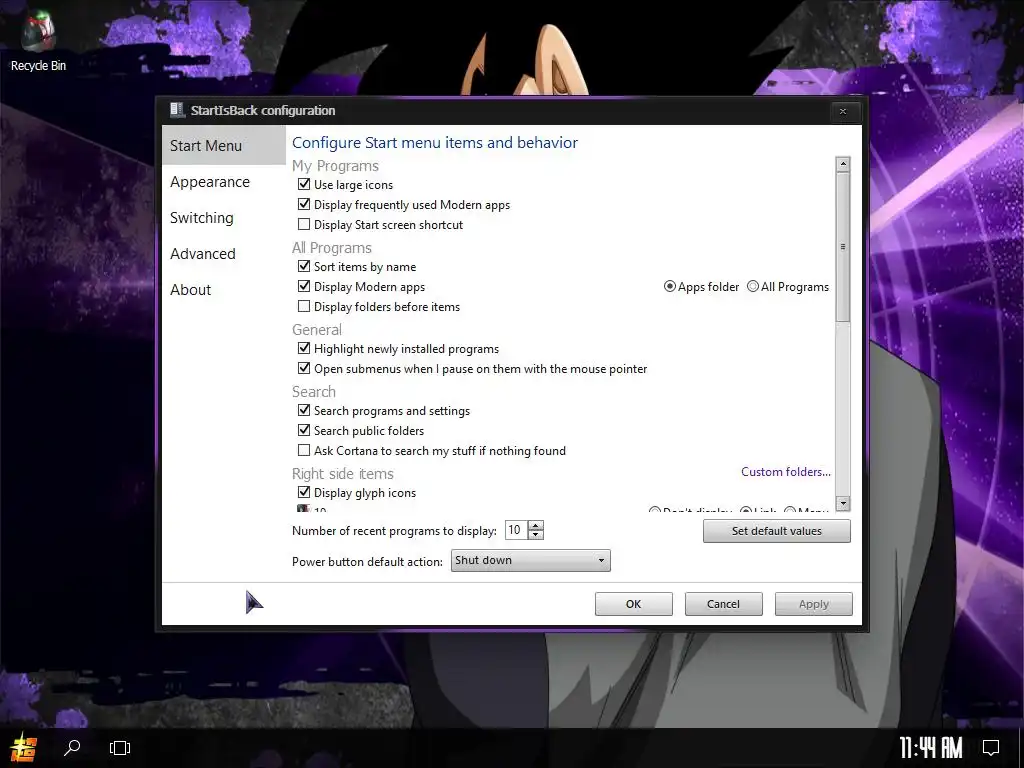
Task: Open the Action Center notification icon
Action: pyautogui.click(x=991, y=747)
